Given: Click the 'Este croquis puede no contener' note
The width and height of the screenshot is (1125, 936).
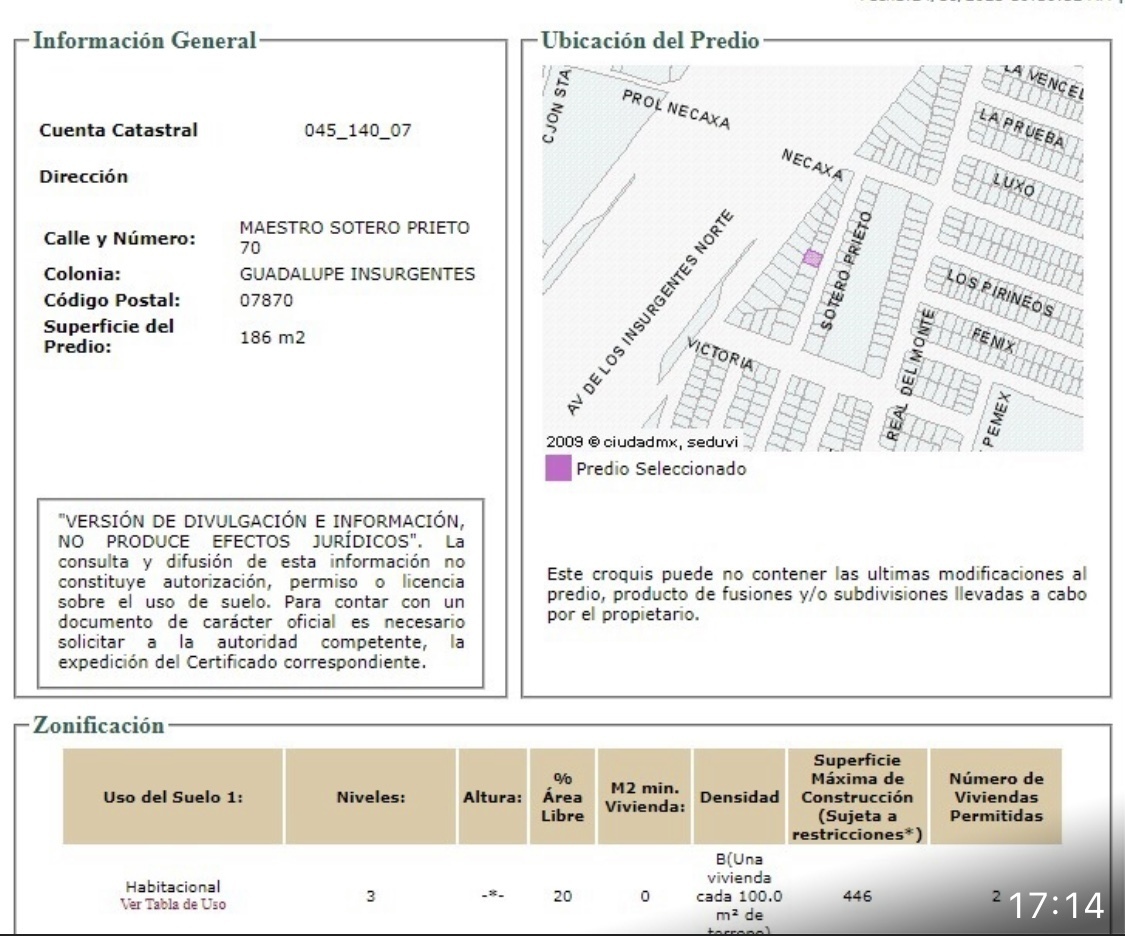Looking at the screenshot, I should tap(816, 594).
